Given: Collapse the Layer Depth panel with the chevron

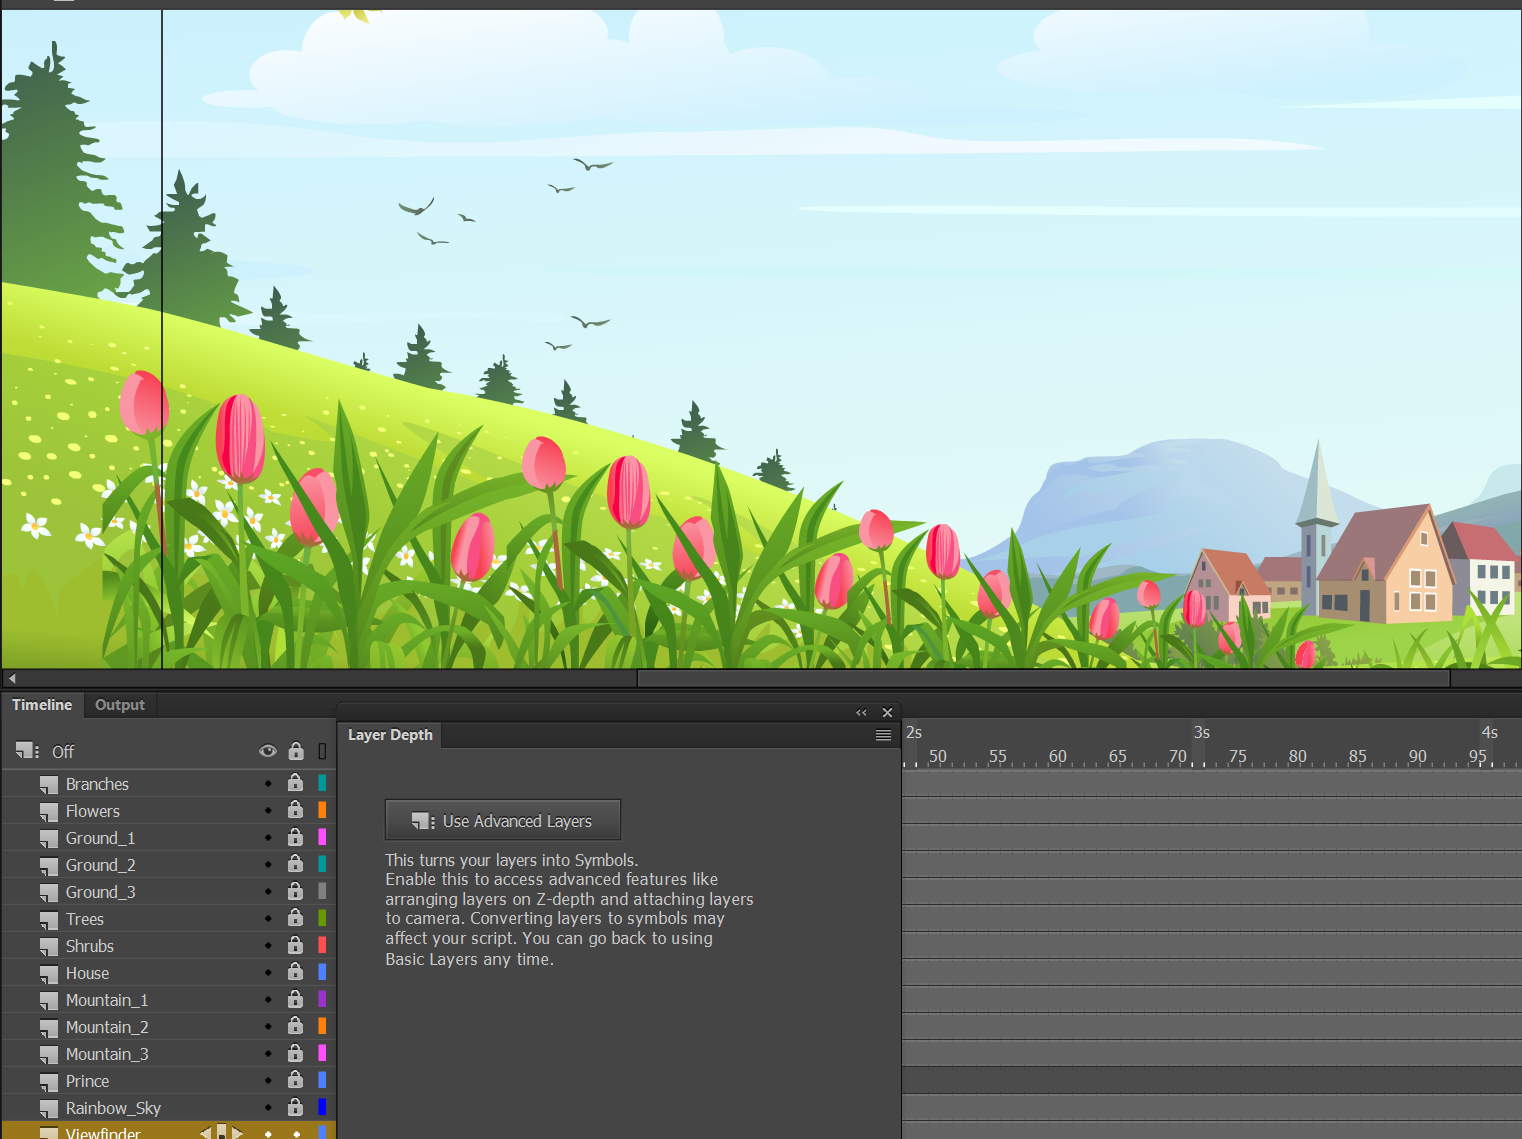Looking at the screenshot, I should 860,712.
